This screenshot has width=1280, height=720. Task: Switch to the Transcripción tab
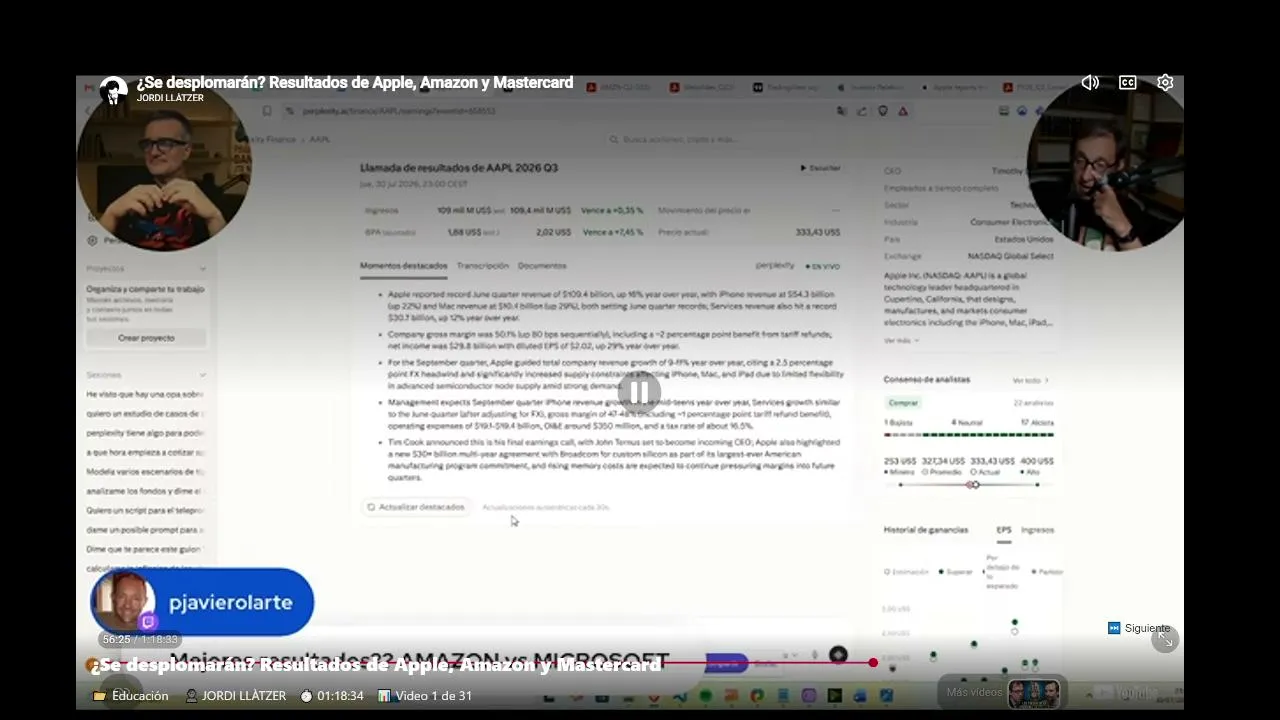pos(482,266)
